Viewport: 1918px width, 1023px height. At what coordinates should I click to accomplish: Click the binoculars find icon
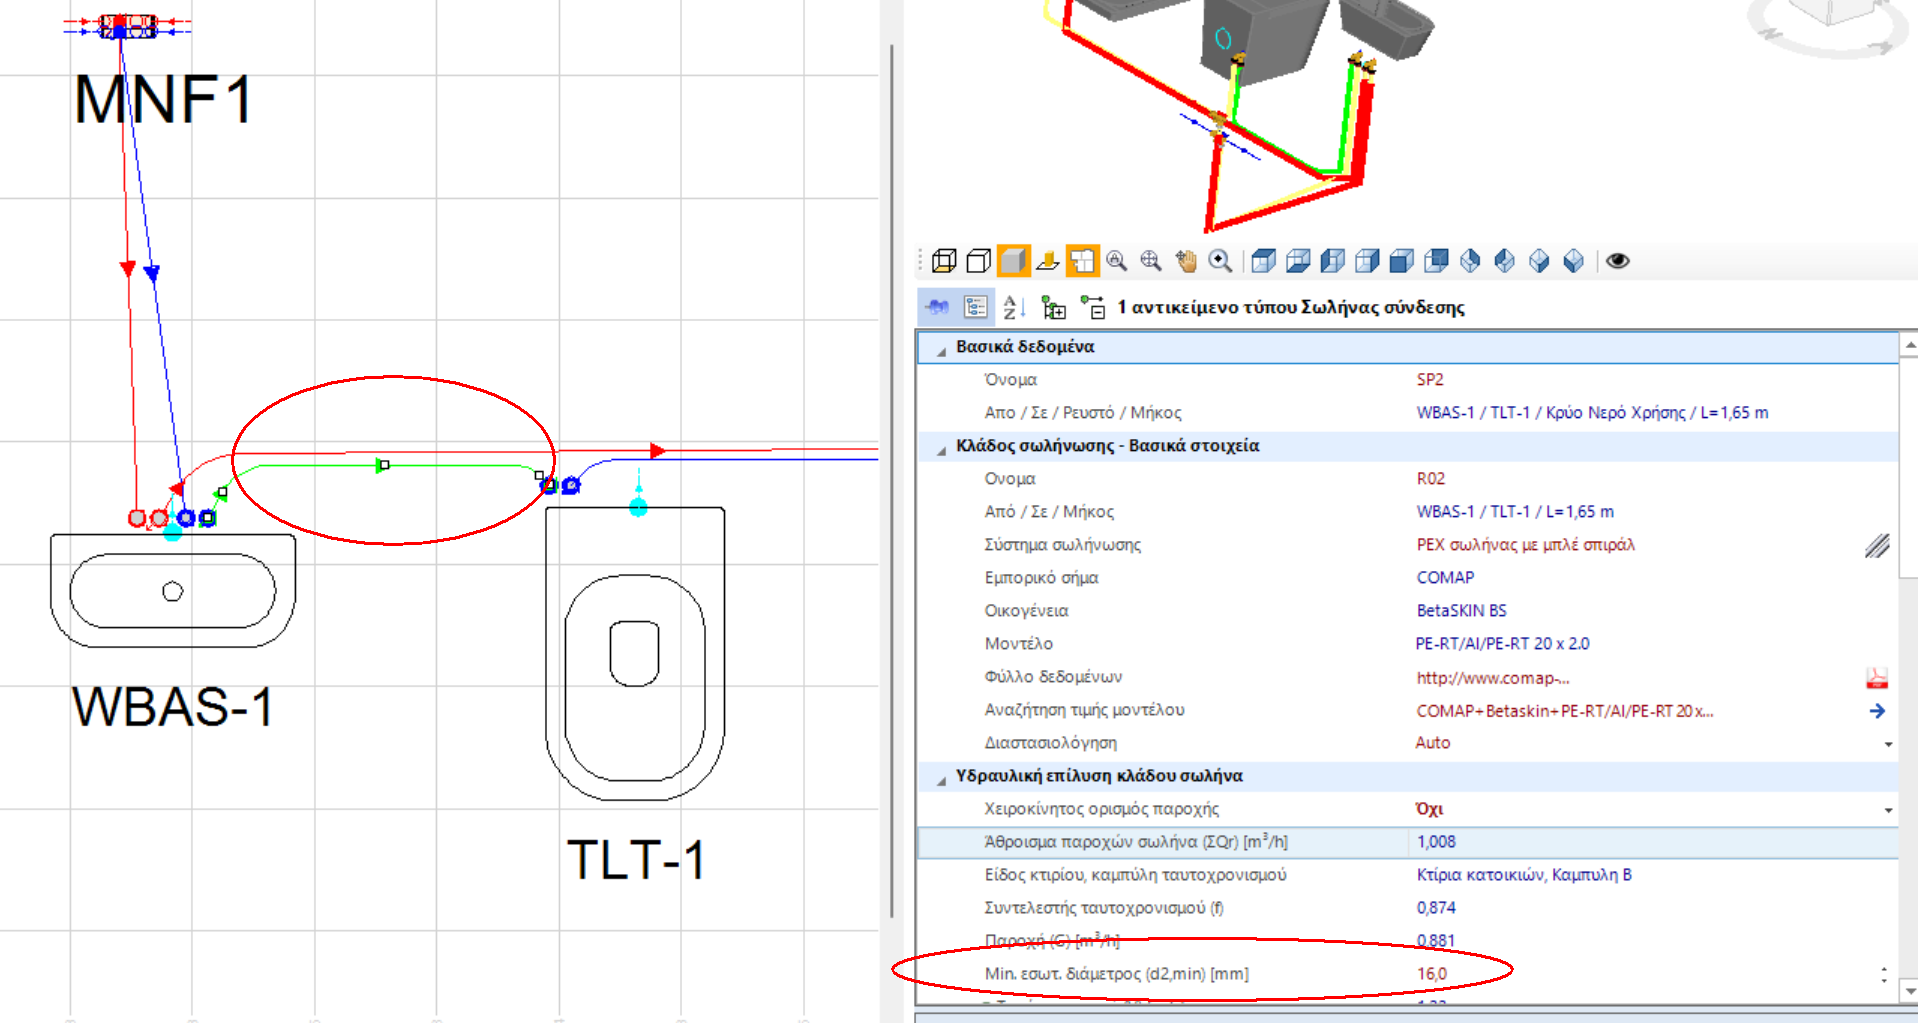coord(938,308)
